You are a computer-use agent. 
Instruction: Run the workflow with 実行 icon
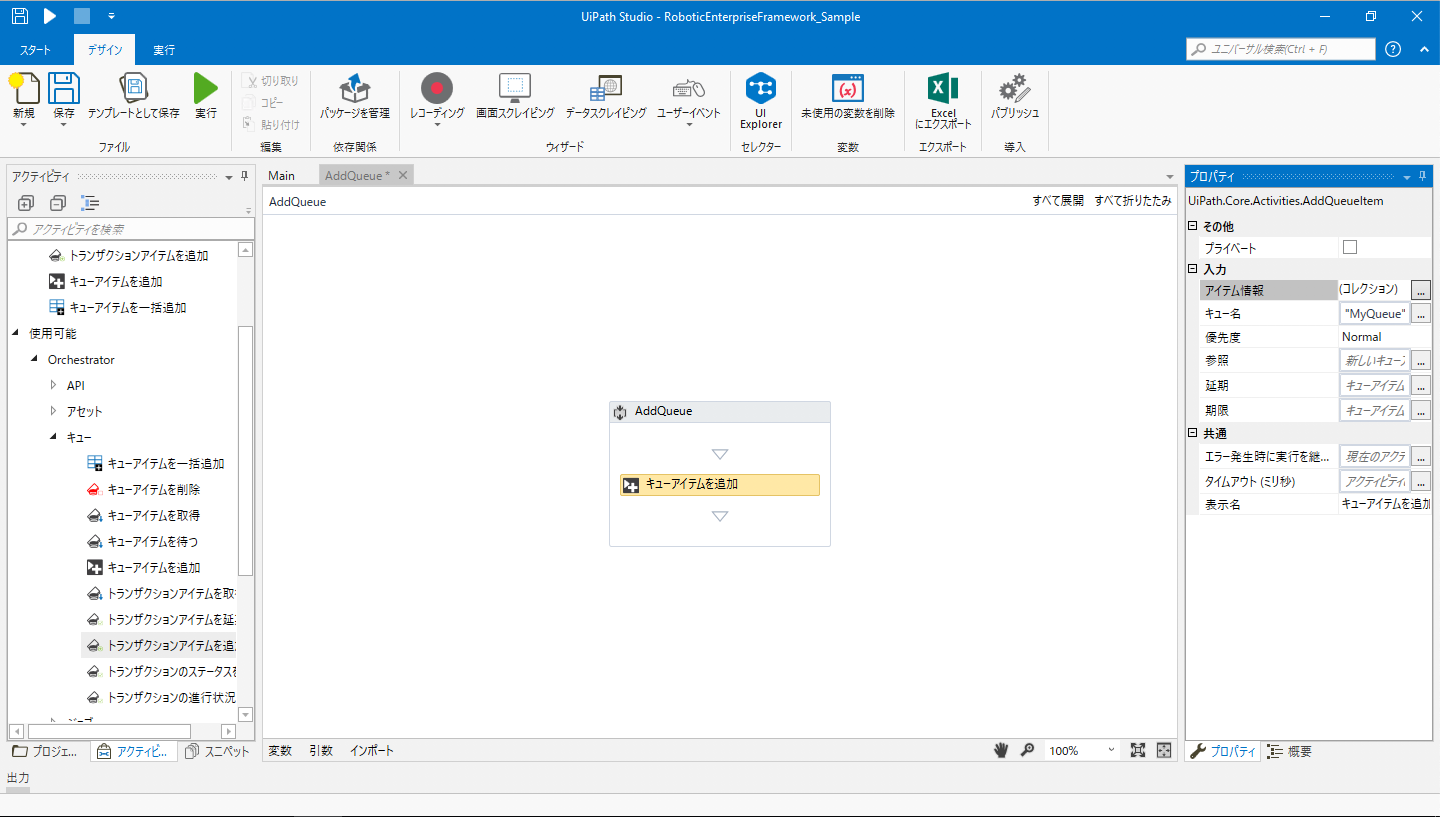point(206,88)
